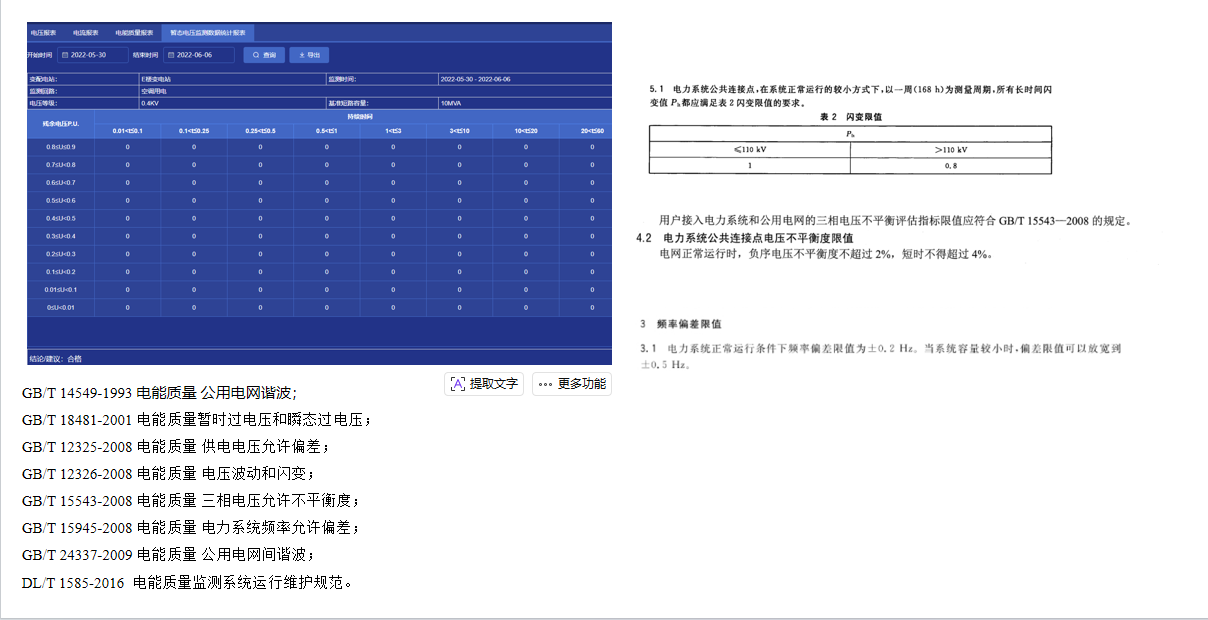Select the 暂态电压监测数据统计报表 tab
This screenshot has height=620, width=1208.
[x=207, y=32]
